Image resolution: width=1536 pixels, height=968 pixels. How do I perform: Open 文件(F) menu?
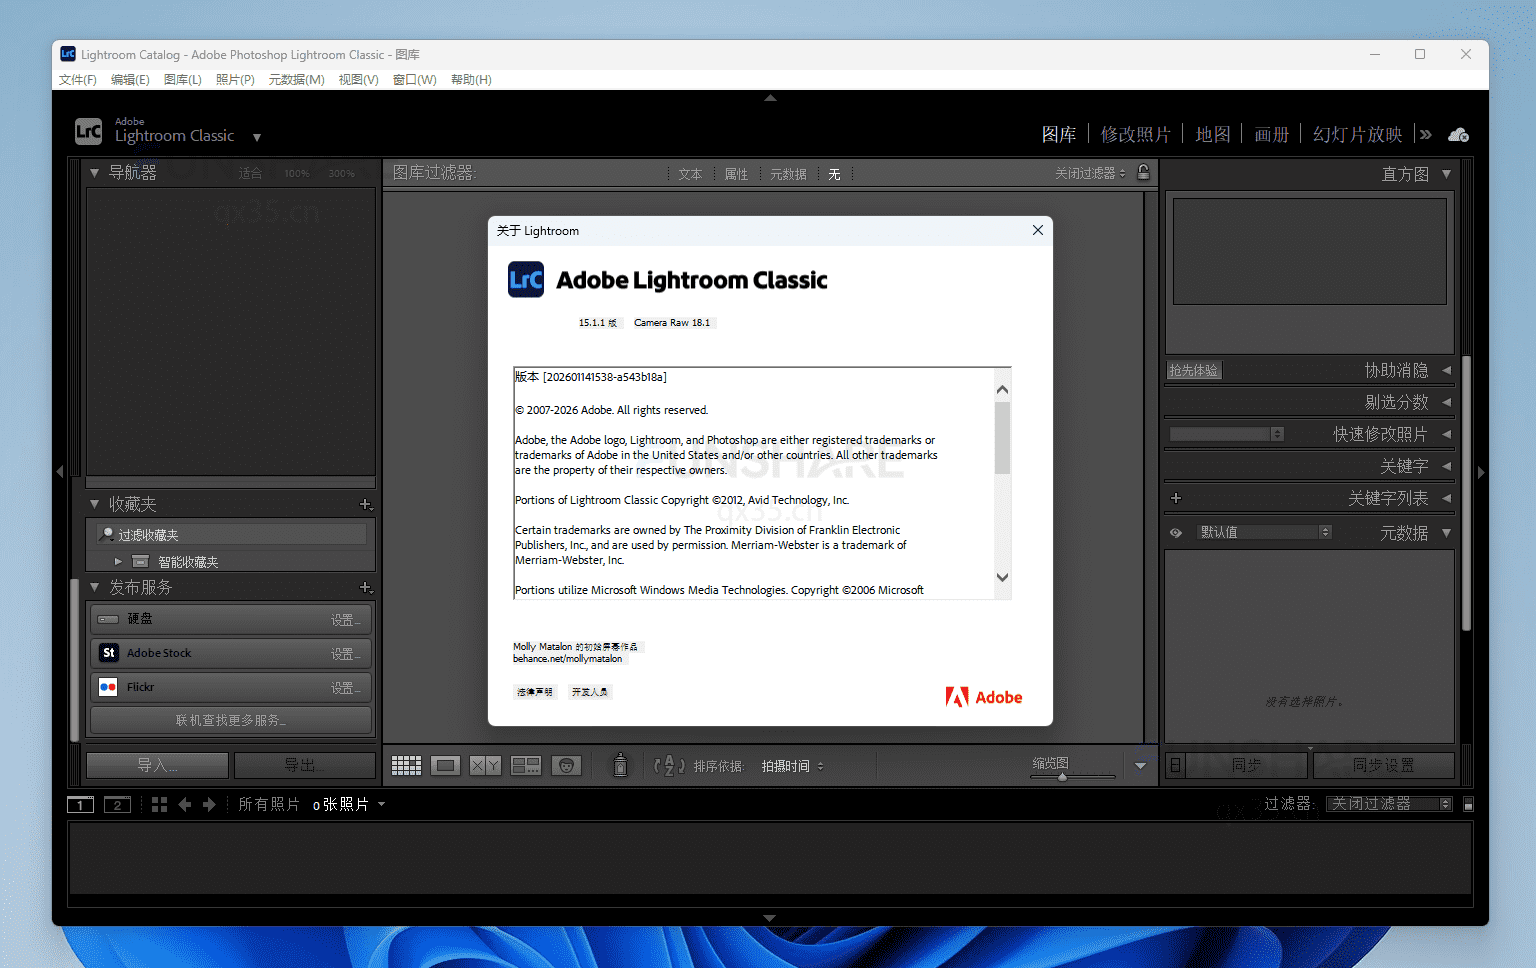(78, 80)
